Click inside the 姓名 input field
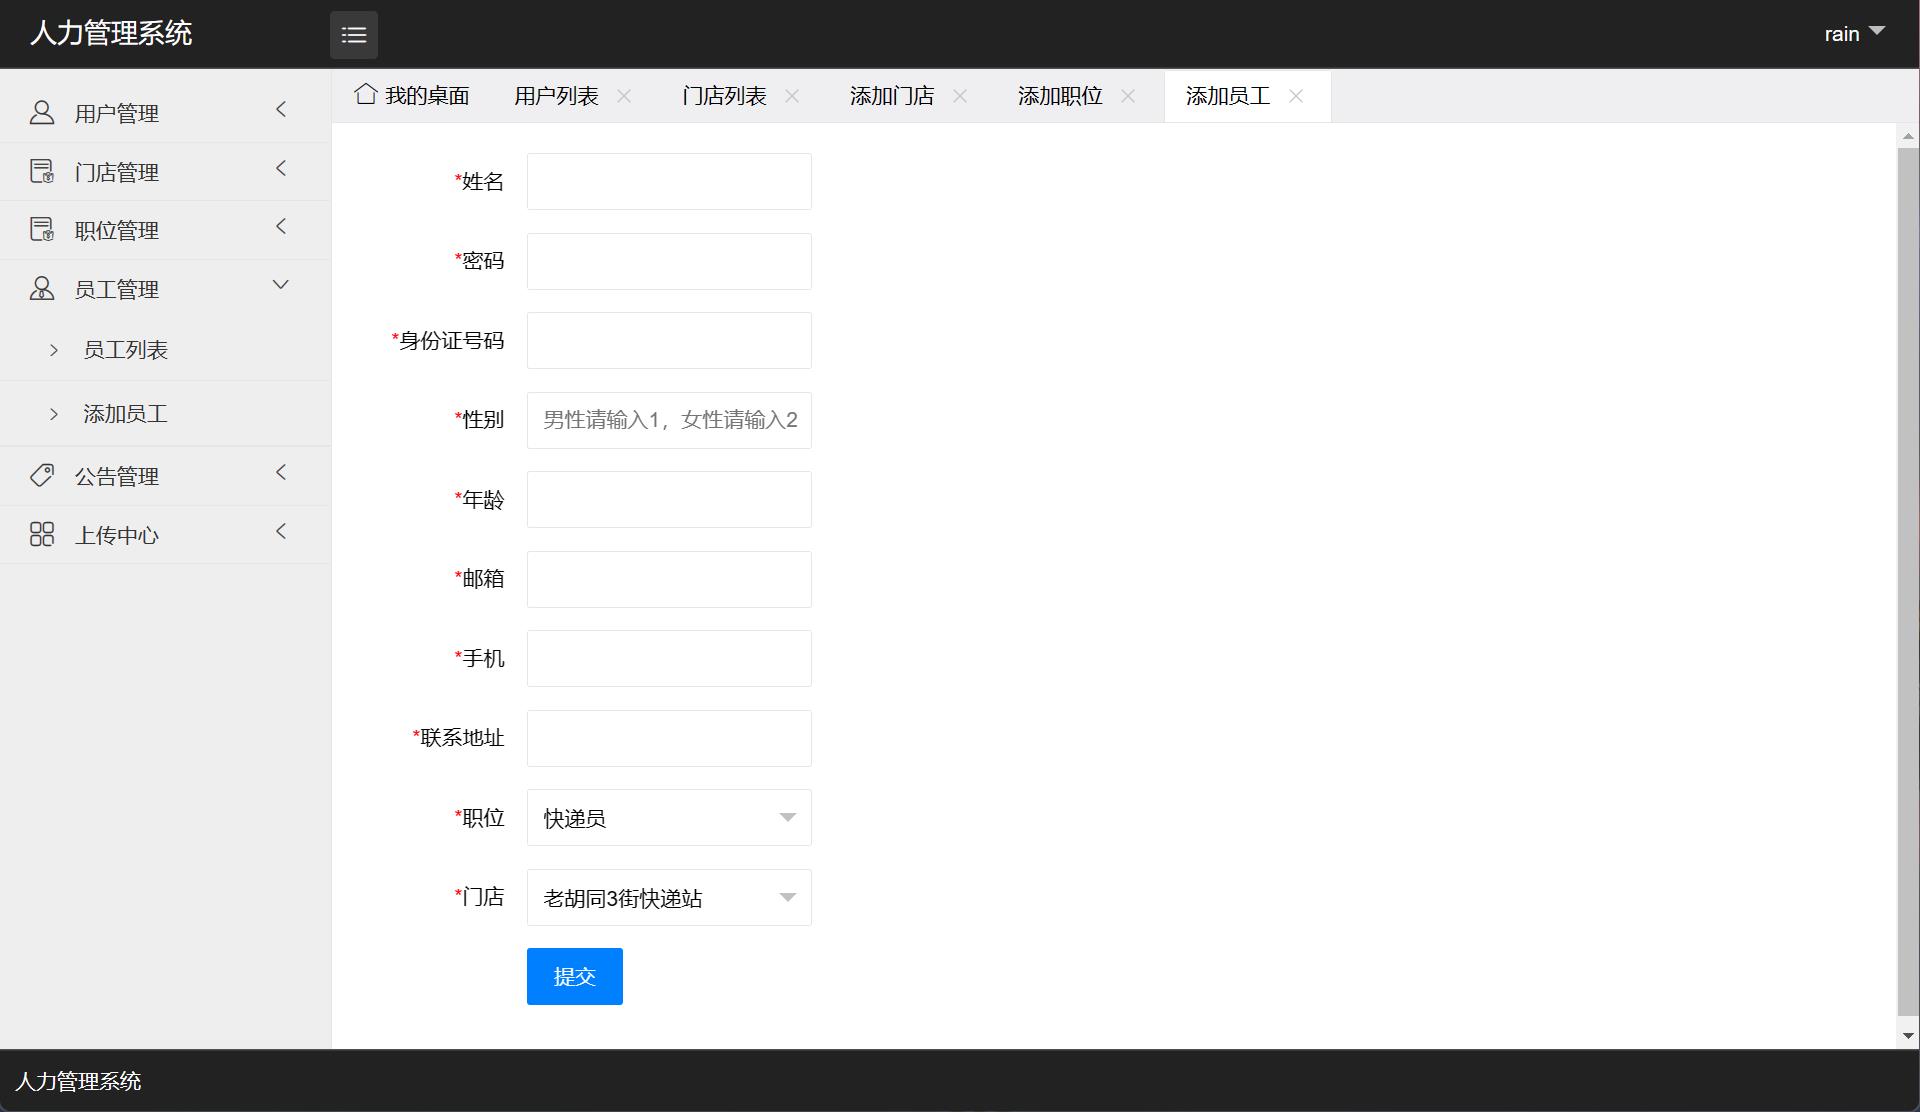The height and width of the screenshot is (1112, 1920). 668,181
